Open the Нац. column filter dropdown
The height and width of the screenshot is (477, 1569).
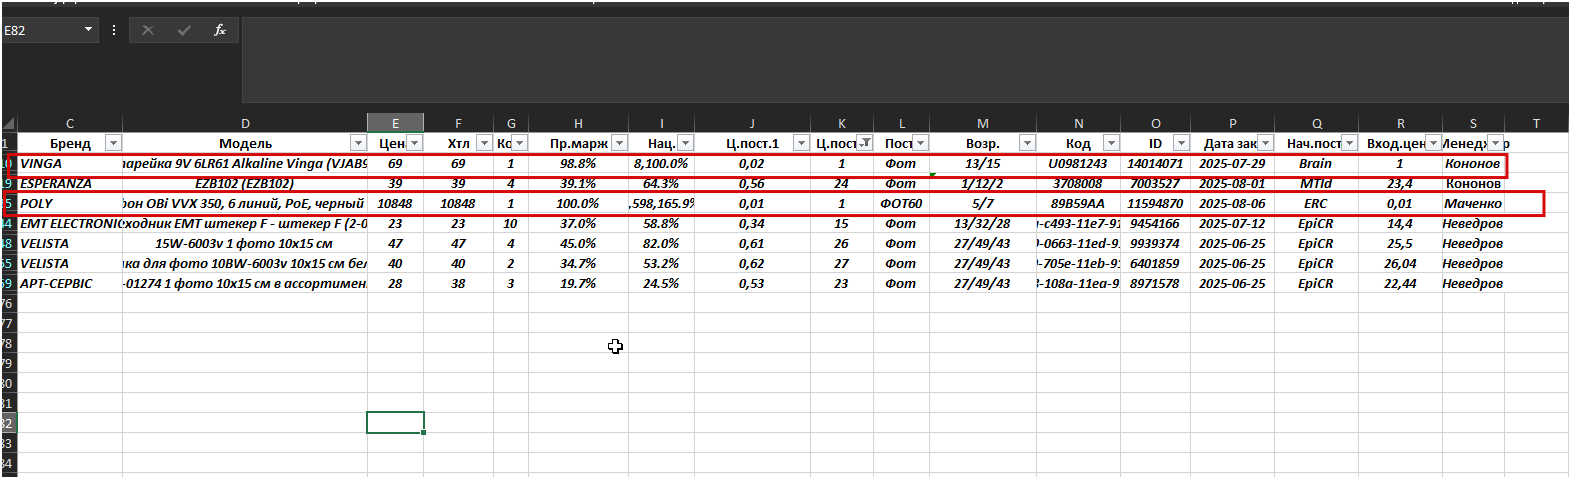tap(685, 143)
